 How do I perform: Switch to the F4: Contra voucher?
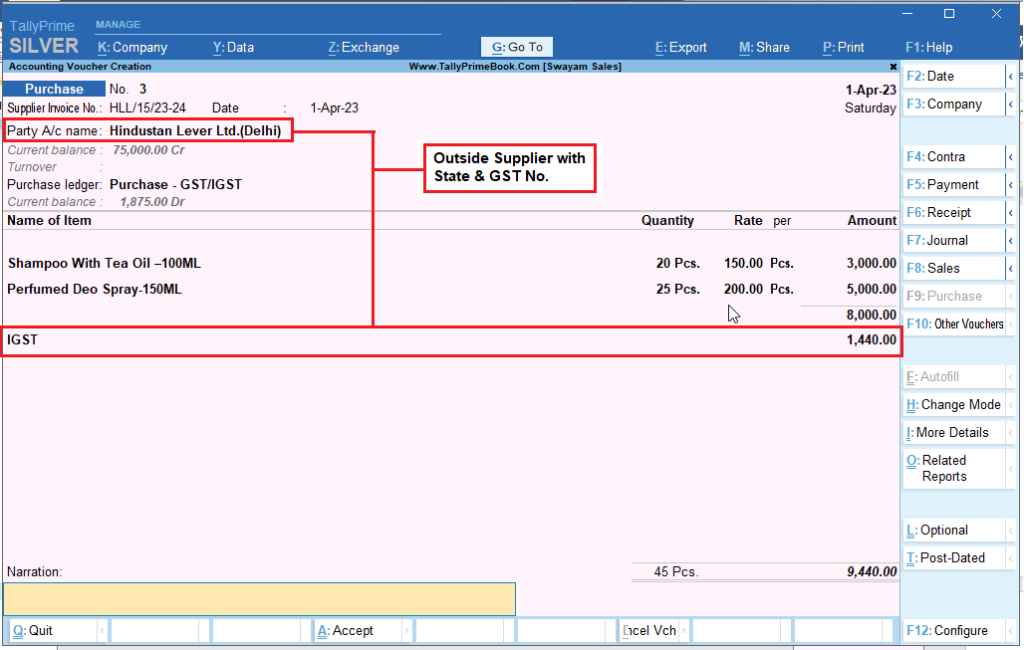click(953, 157)
